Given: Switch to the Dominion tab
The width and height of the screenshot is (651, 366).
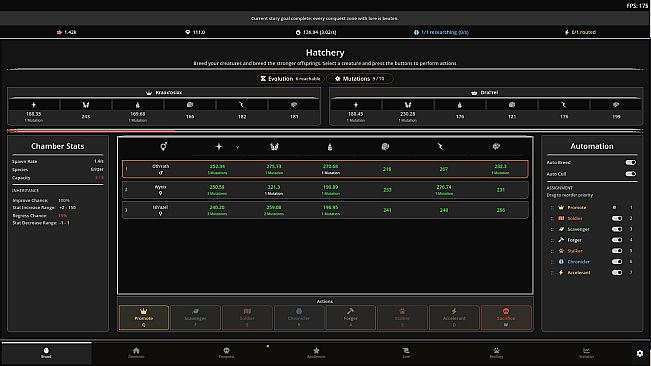Looking at the screenshot, I should pos(136,353).
